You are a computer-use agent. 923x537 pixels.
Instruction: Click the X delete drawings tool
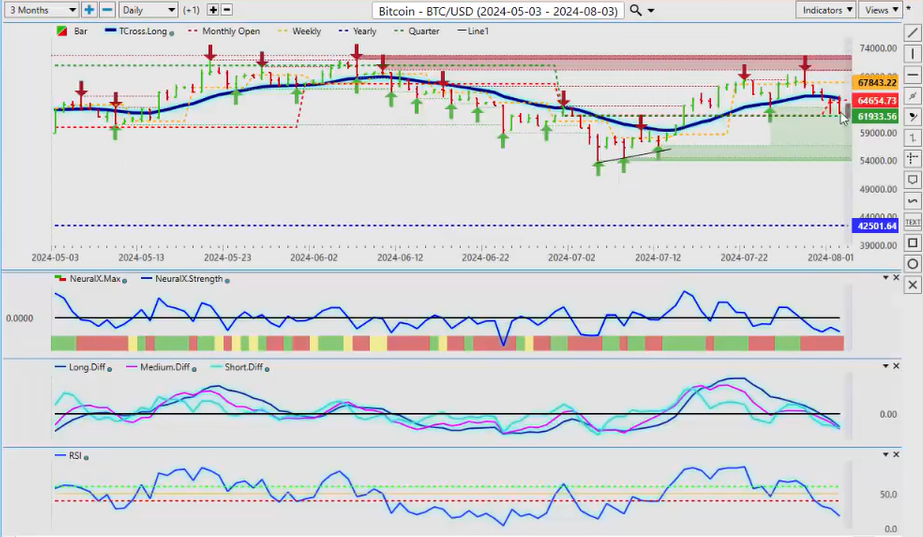tap(912, 285)
